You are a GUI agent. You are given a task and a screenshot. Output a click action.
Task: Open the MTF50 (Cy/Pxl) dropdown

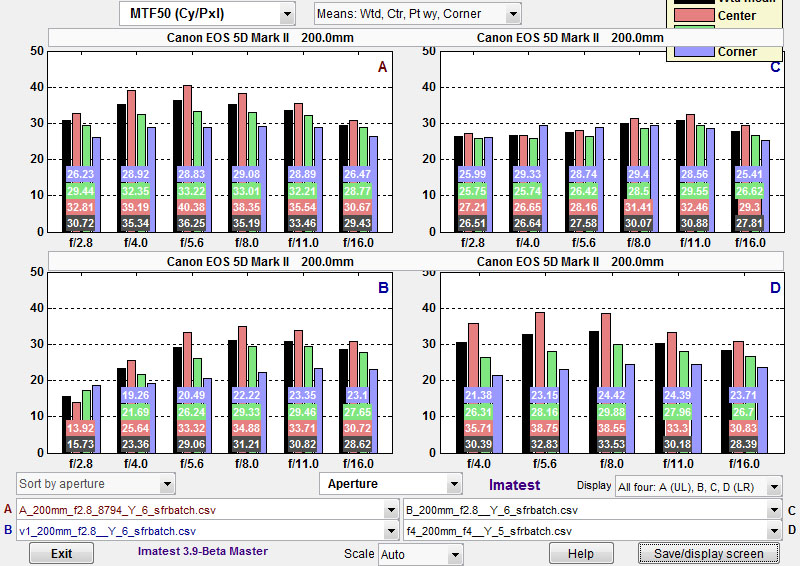(x=207, y=14)
